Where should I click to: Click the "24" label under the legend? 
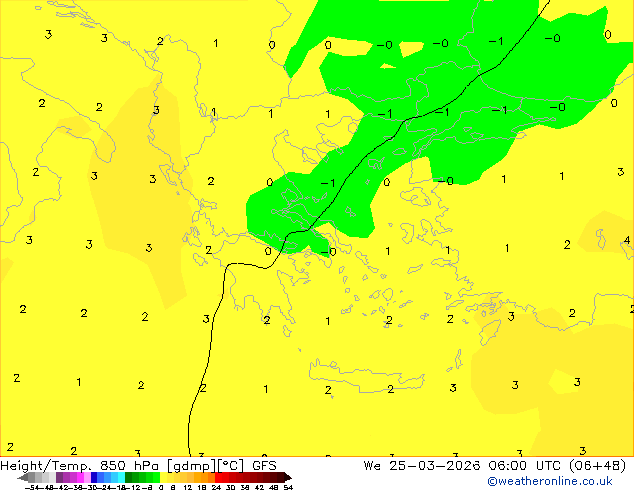(x=216, y=487)
